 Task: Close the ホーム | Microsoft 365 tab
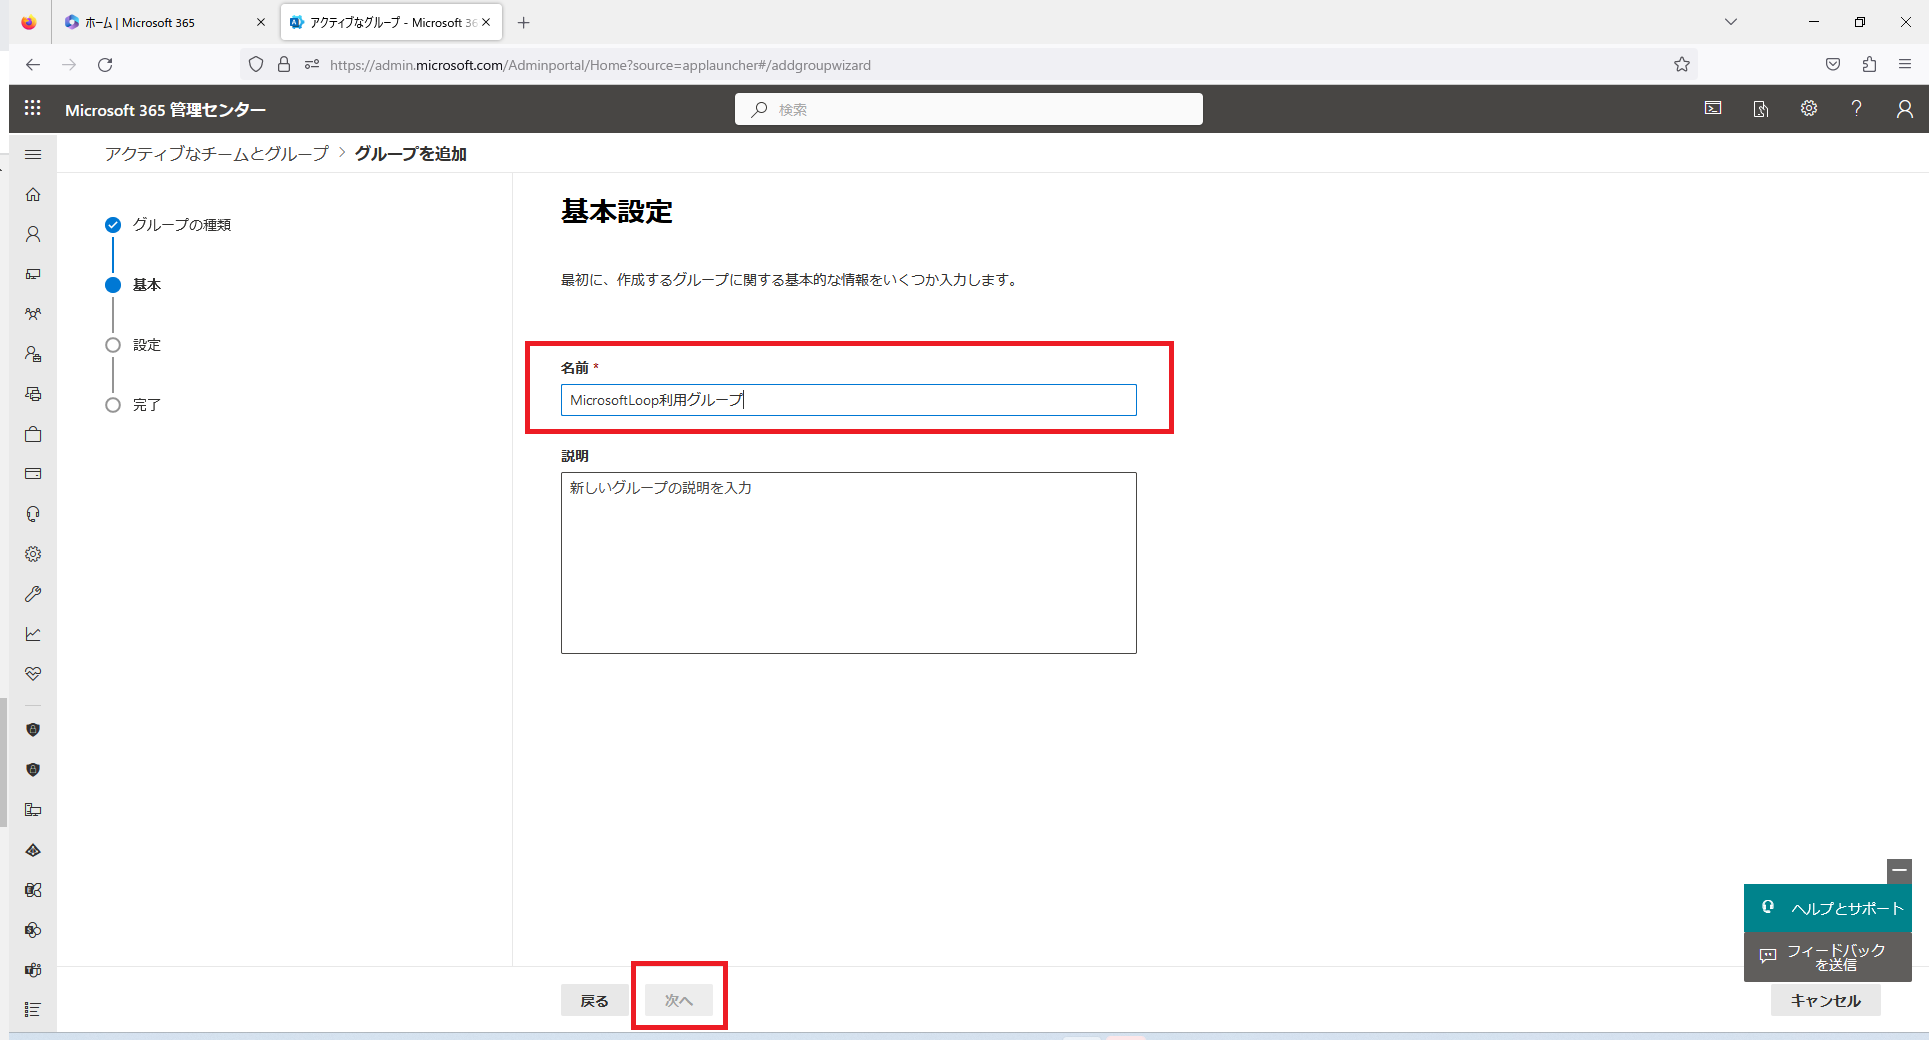(261, 22)
